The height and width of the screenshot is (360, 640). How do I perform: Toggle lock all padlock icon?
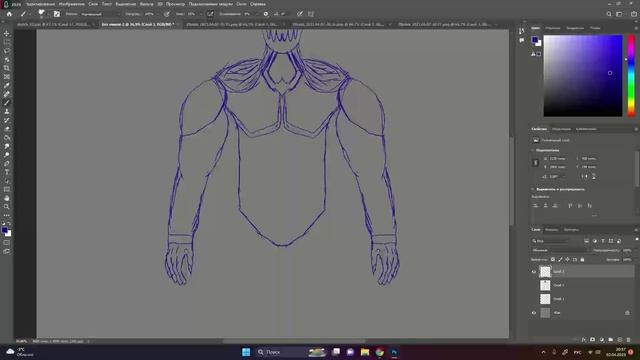click(582, 260)
